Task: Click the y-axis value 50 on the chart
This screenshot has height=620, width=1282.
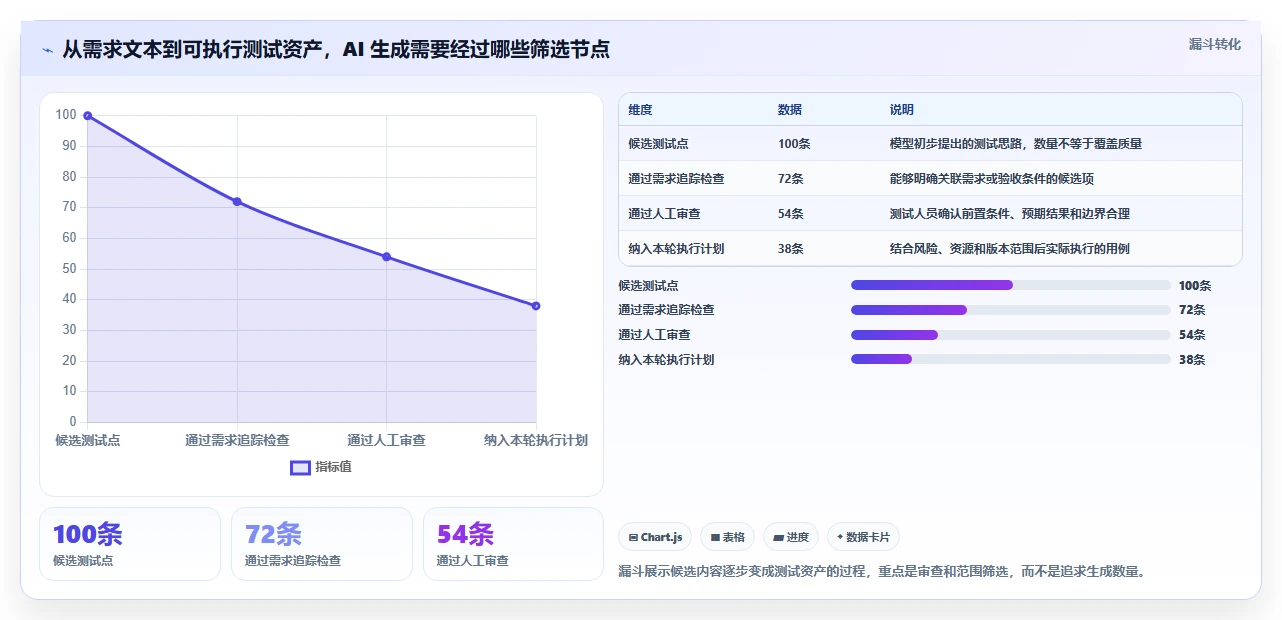Action: [69, 268]
